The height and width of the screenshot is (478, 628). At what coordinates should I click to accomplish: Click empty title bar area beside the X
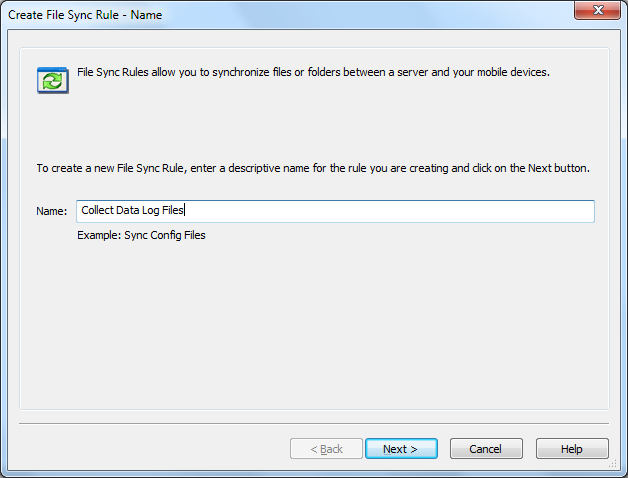[x=360, y=14]
